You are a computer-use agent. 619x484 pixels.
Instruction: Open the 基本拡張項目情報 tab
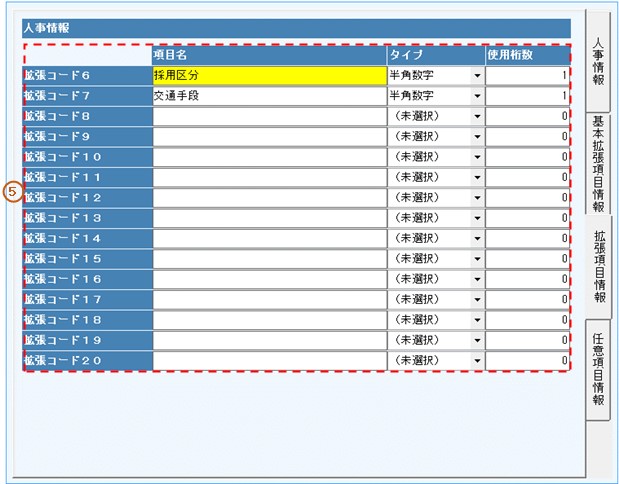tap(597, 163)
